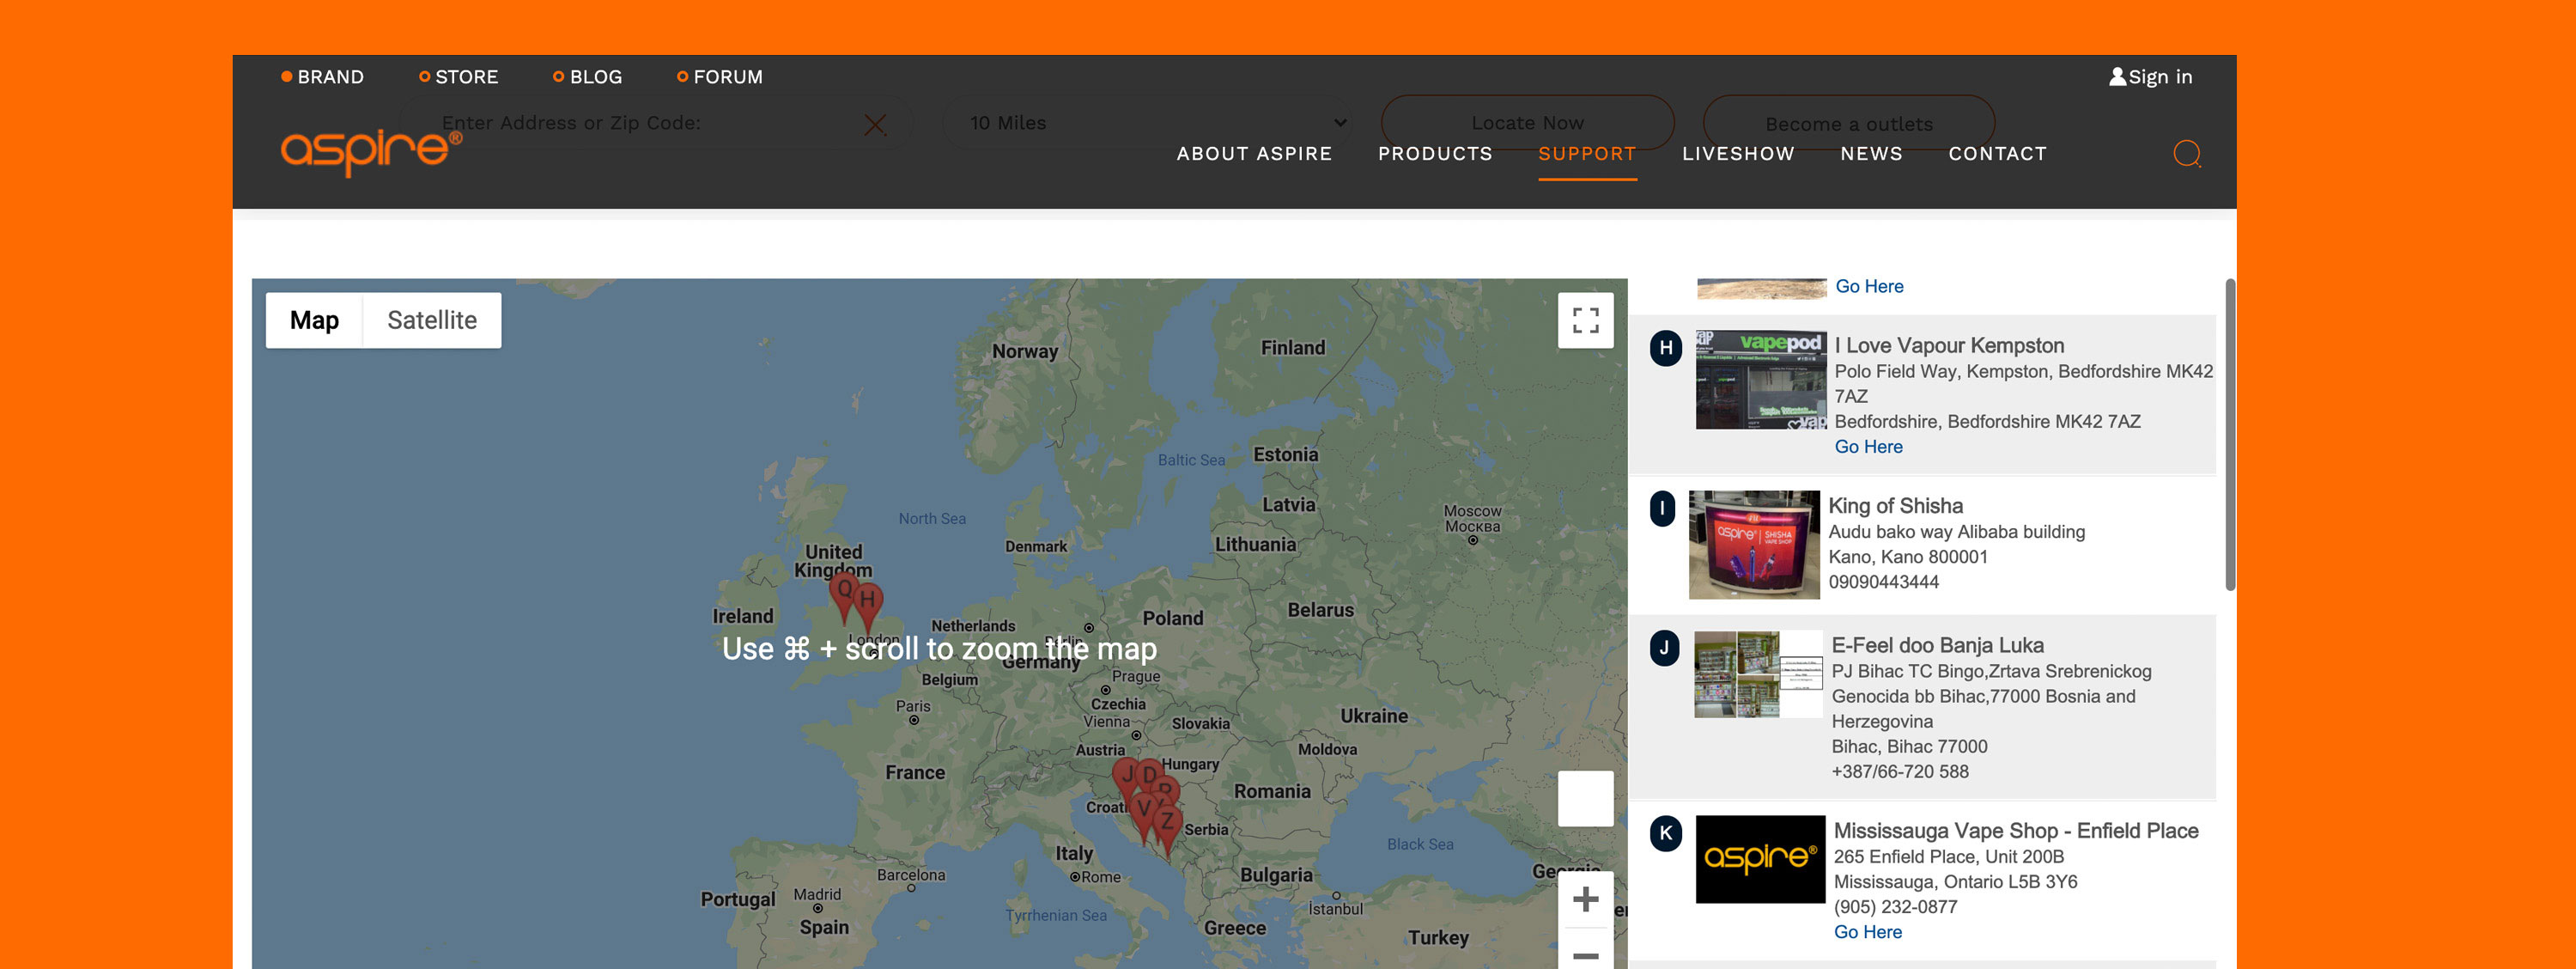Toggle fullscreen map view icon
Screen dimensions: 2576x969
pyautogui.click(x=1584, y=320)
